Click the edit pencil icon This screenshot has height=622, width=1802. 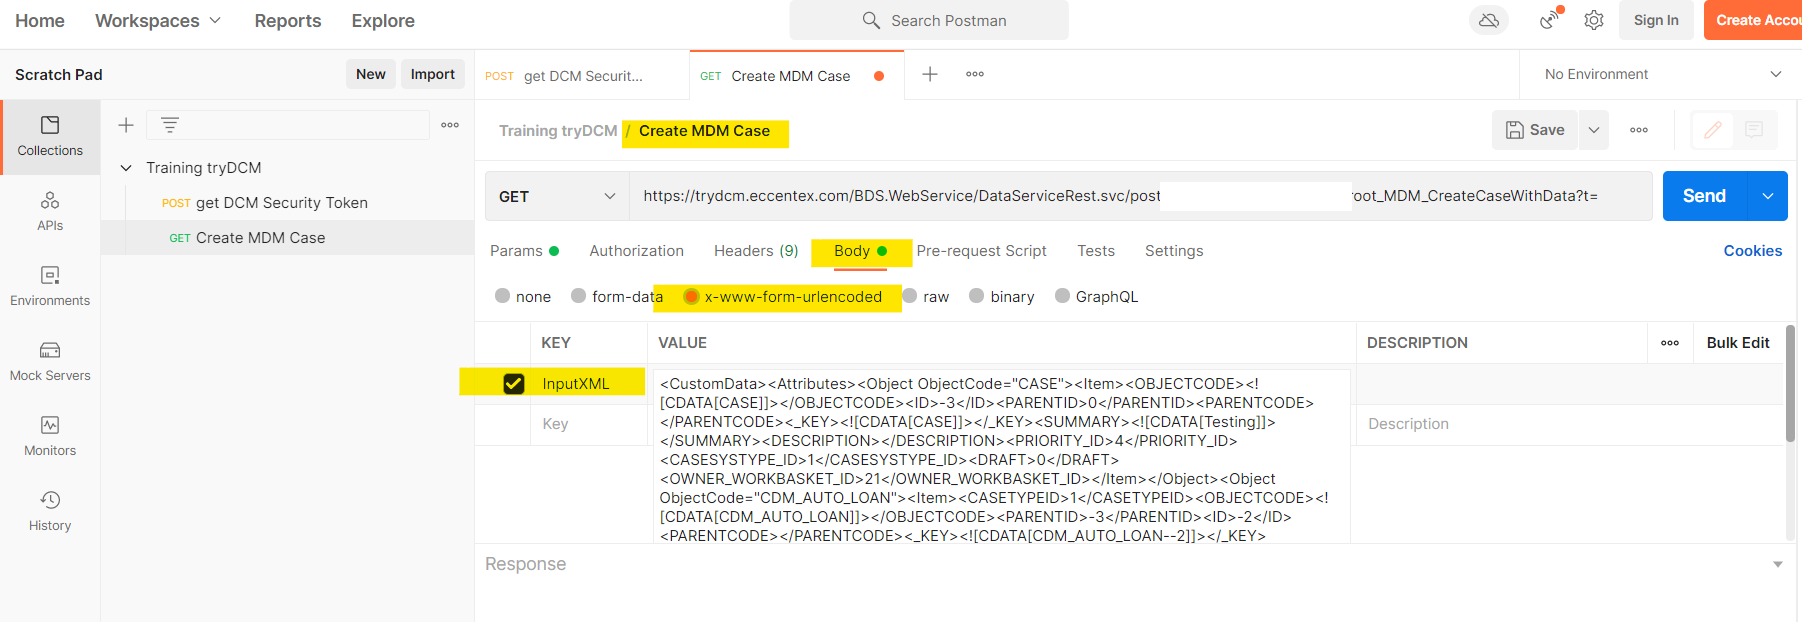pyautogui.click(x=1713, y=130)
